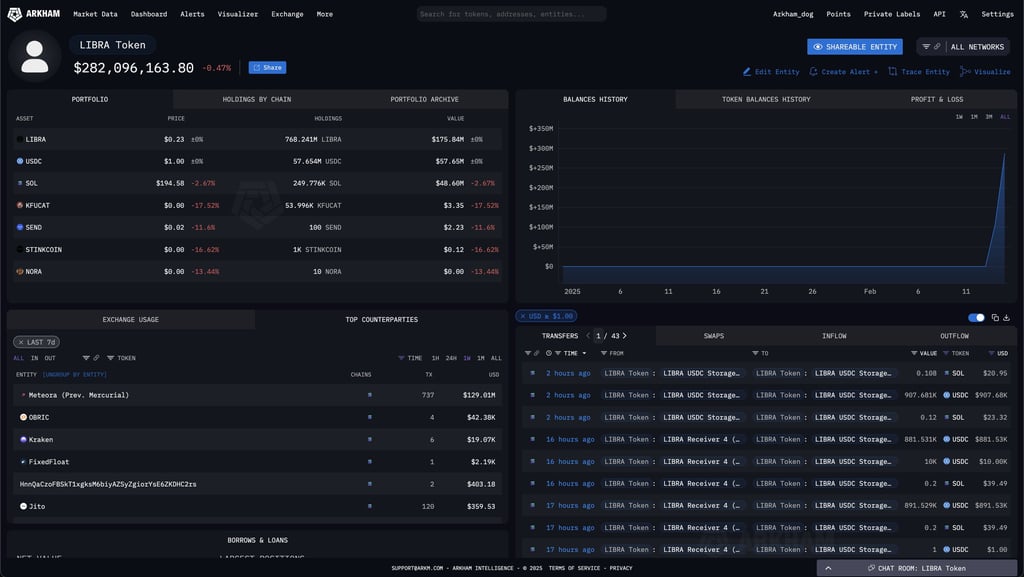Select 1H time range in counterparties

(x=436, y=358)
